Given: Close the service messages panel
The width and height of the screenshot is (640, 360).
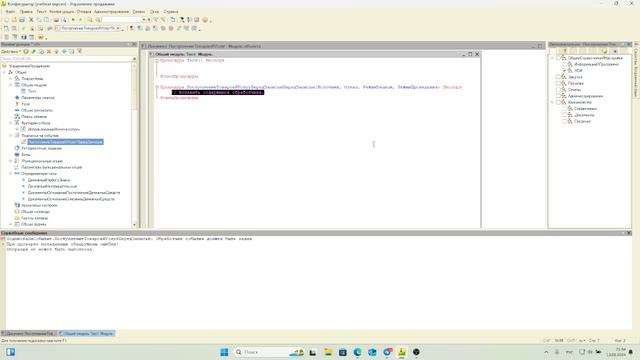Looking at the screenshot, I should pyautogui.click(x=629, y=233).
